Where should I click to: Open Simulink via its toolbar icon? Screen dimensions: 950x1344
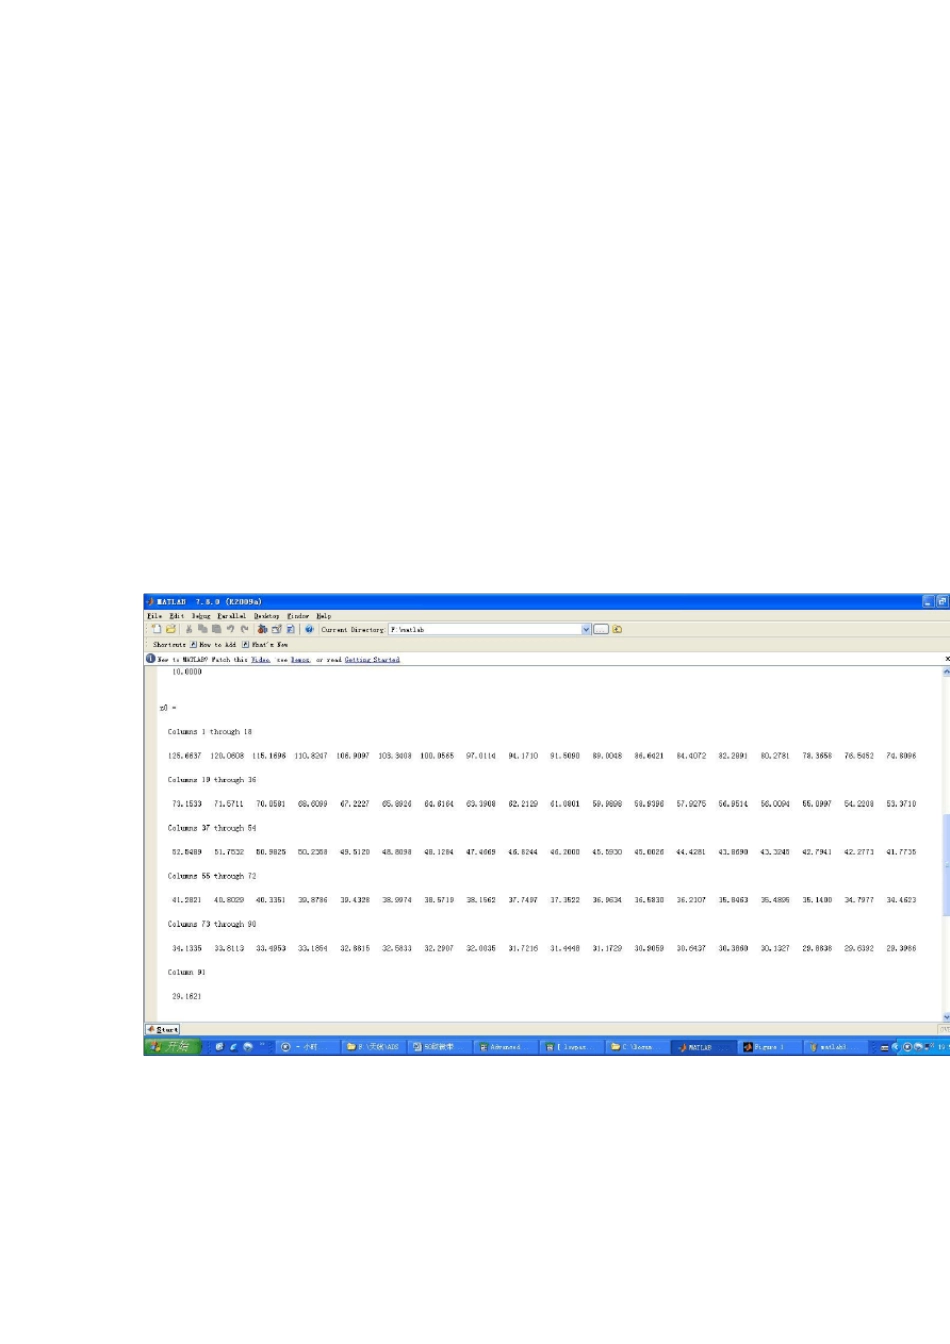pyautogui.click(x=262, y=629)
